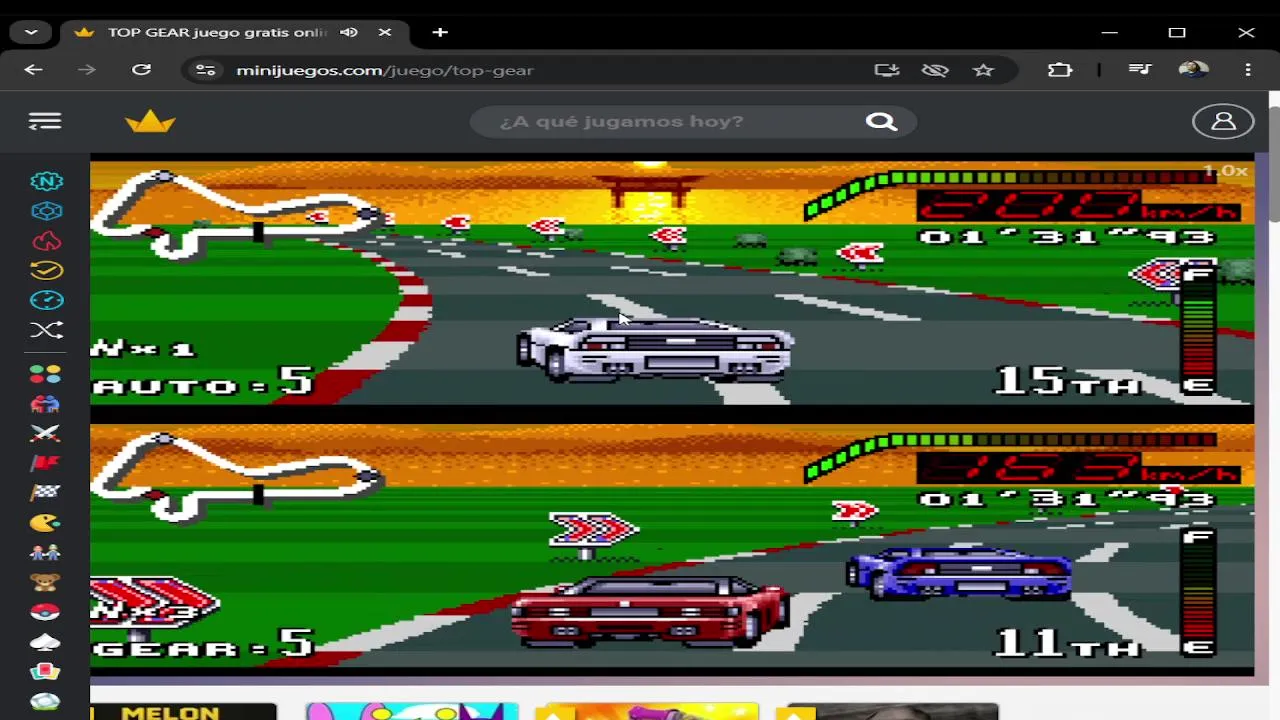The image size is (1280, 720).
Task: Open the browser profile avatar
Action: [1193, 70]
